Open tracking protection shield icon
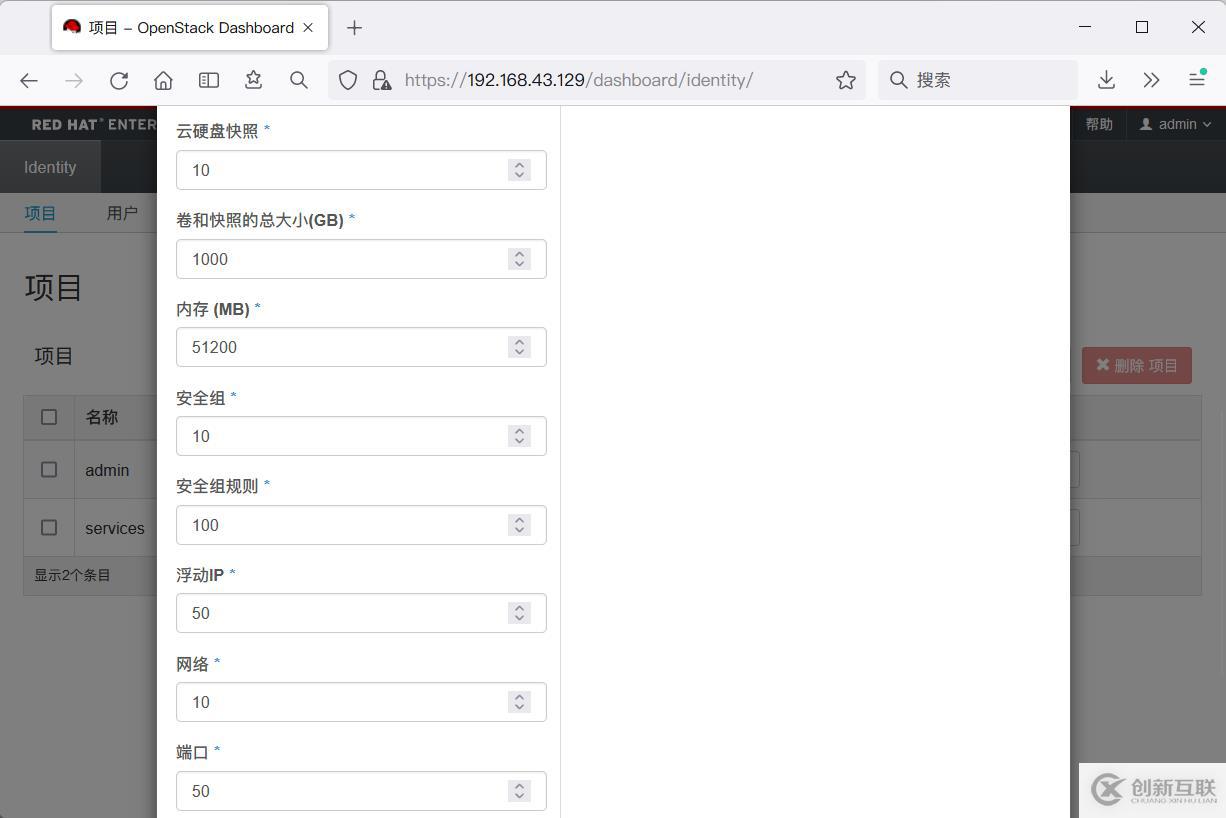Viewport: 1226px width, 818px height. pos(348,80)
